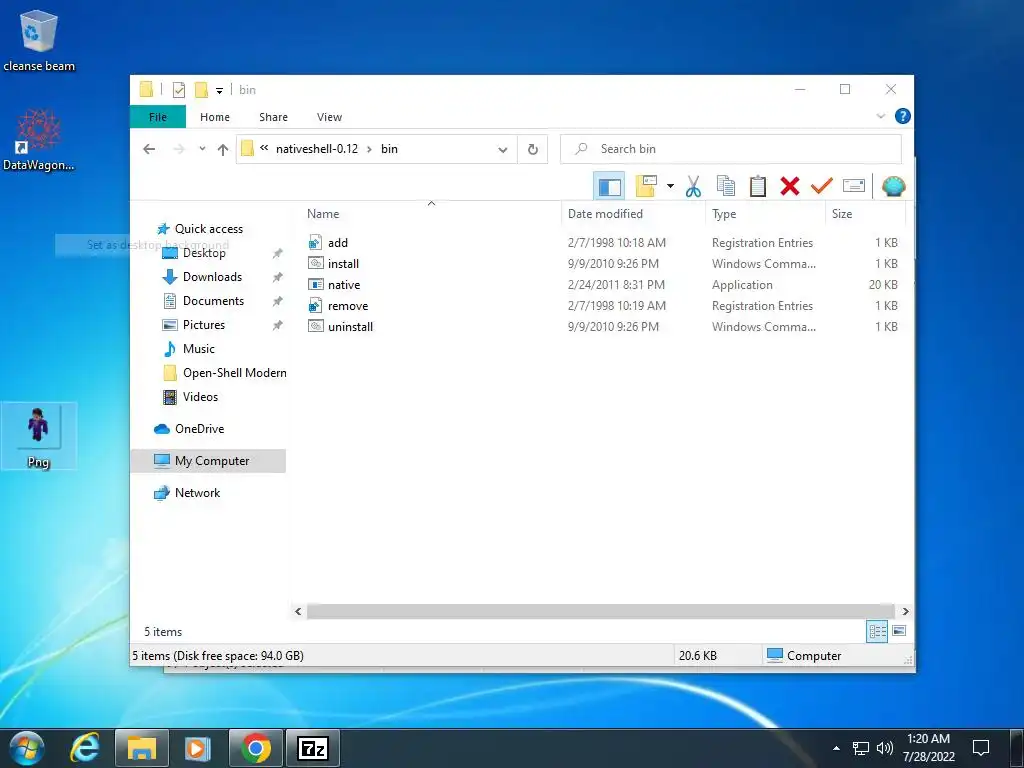The height and width of the screenshot is (768, 1024).
Task: Expand hidden path chevron in address bar
Action: pos(264,148)
